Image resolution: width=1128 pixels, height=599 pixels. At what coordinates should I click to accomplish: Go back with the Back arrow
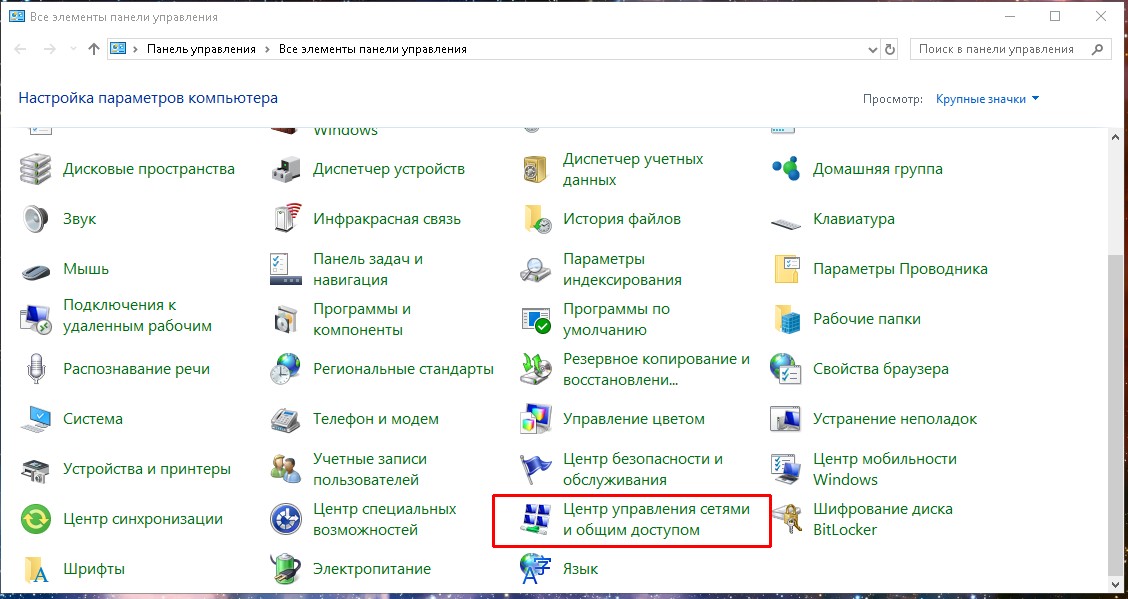[20, 49]
